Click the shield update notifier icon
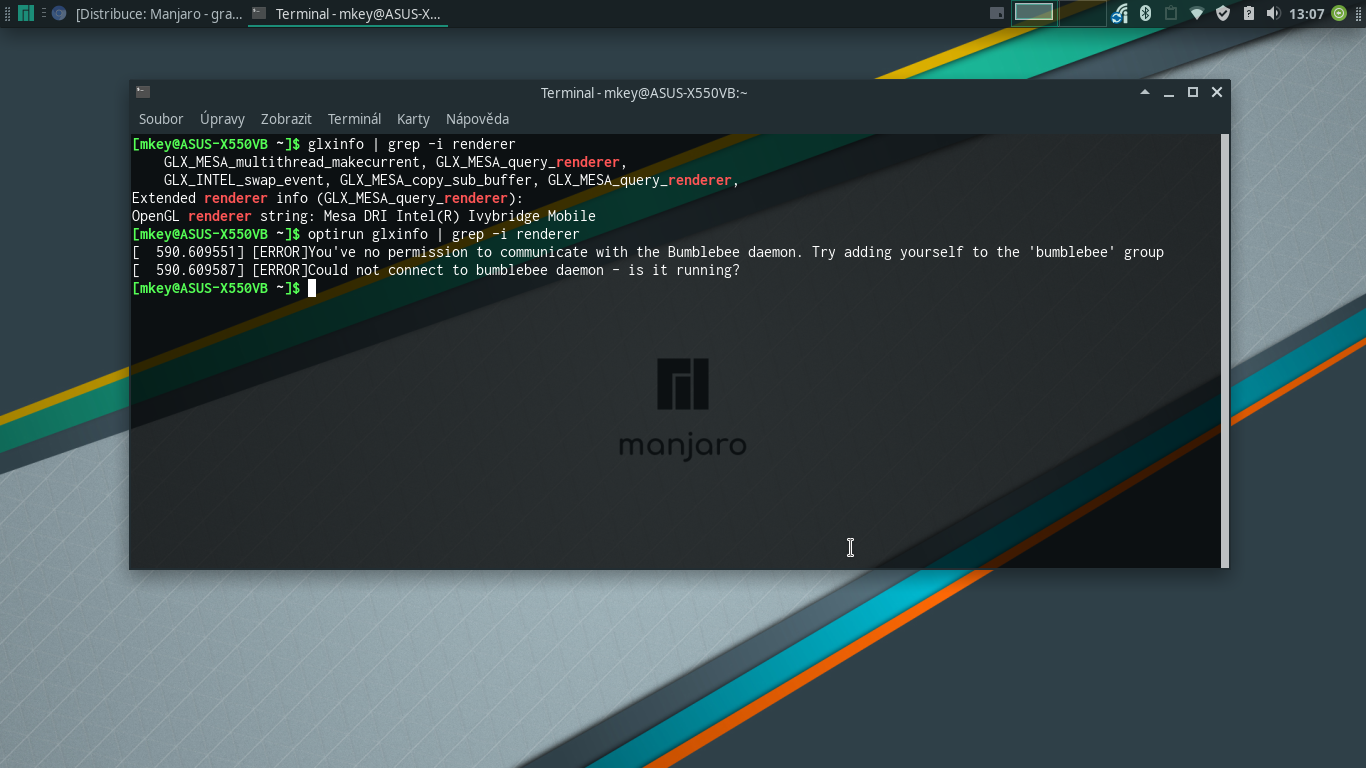1366x768 pixels. pyautogui.click(x=1223, y=13)
